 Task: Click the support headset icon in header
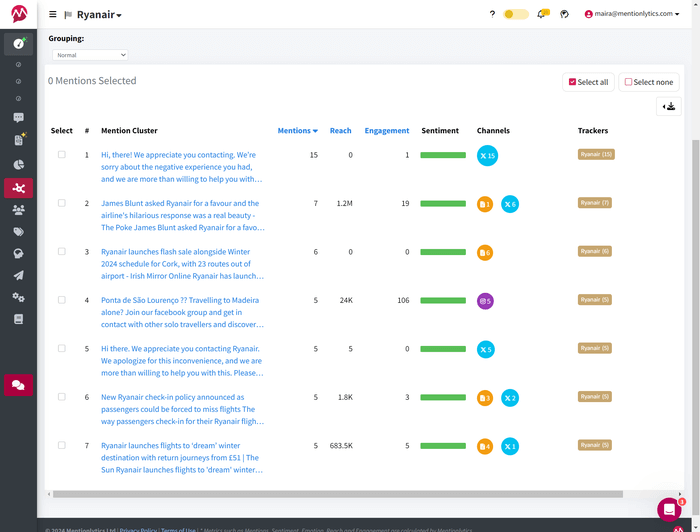[x=564, y=14]
